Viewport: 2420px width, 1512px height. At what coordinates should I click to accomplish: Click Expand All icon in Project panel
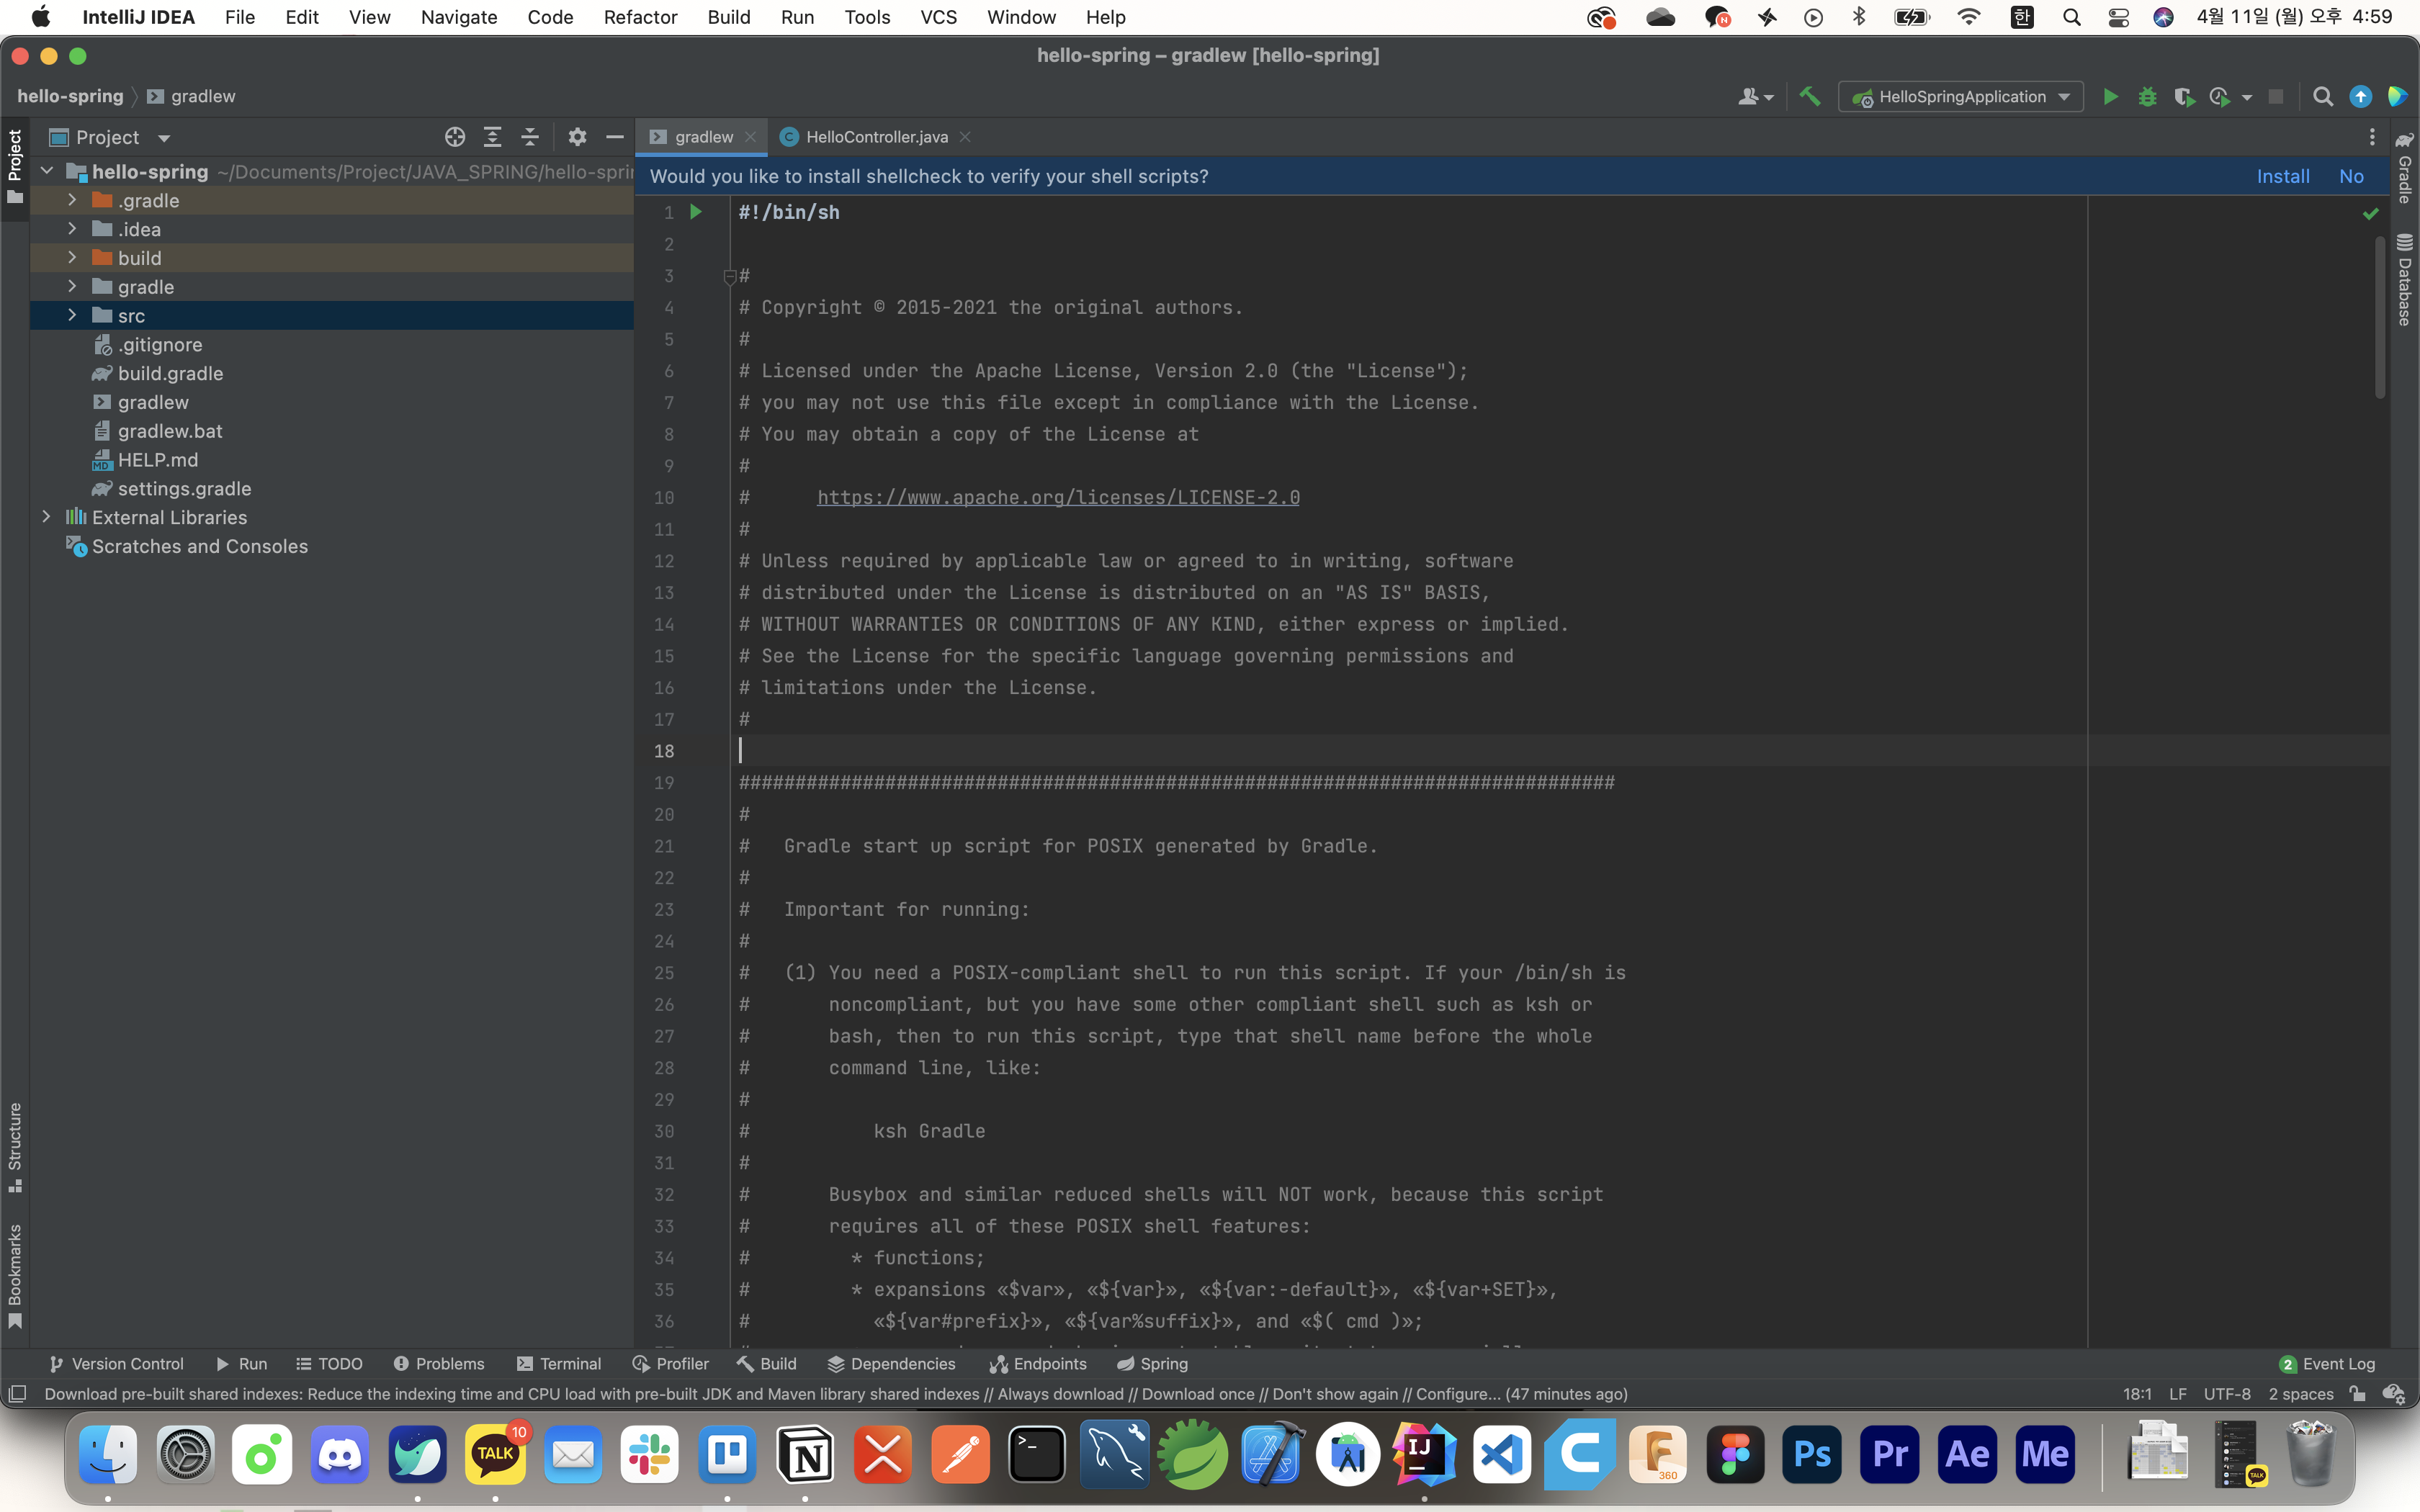point(492,137)
